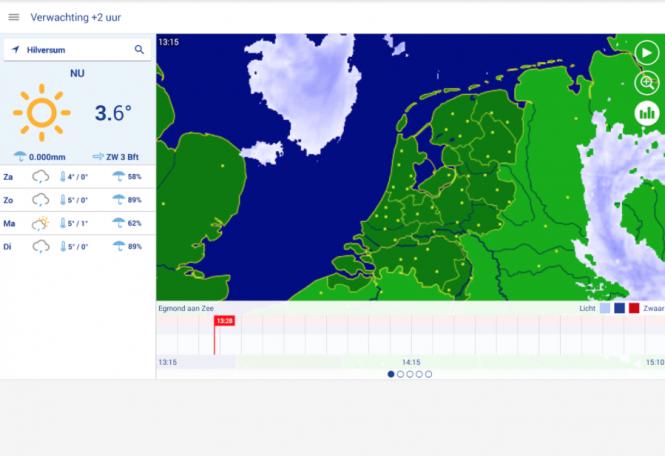The width and height of the screenshot is (665, 456).
Task: Click the NU heading
Action: (x=77, y=73)
